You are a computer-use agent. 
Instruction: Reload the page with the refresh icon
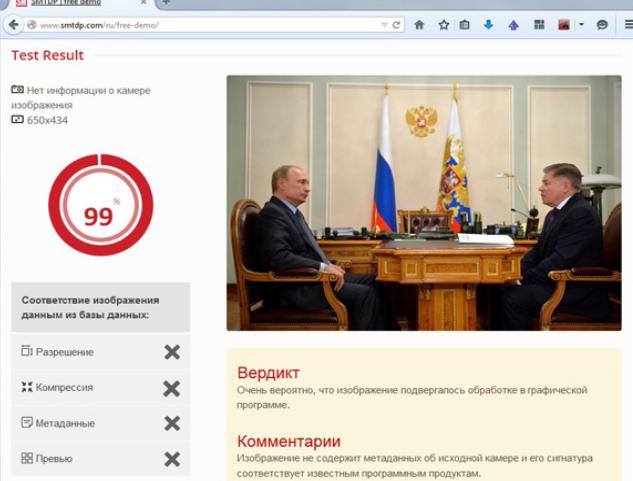click(x=396, y=25)
